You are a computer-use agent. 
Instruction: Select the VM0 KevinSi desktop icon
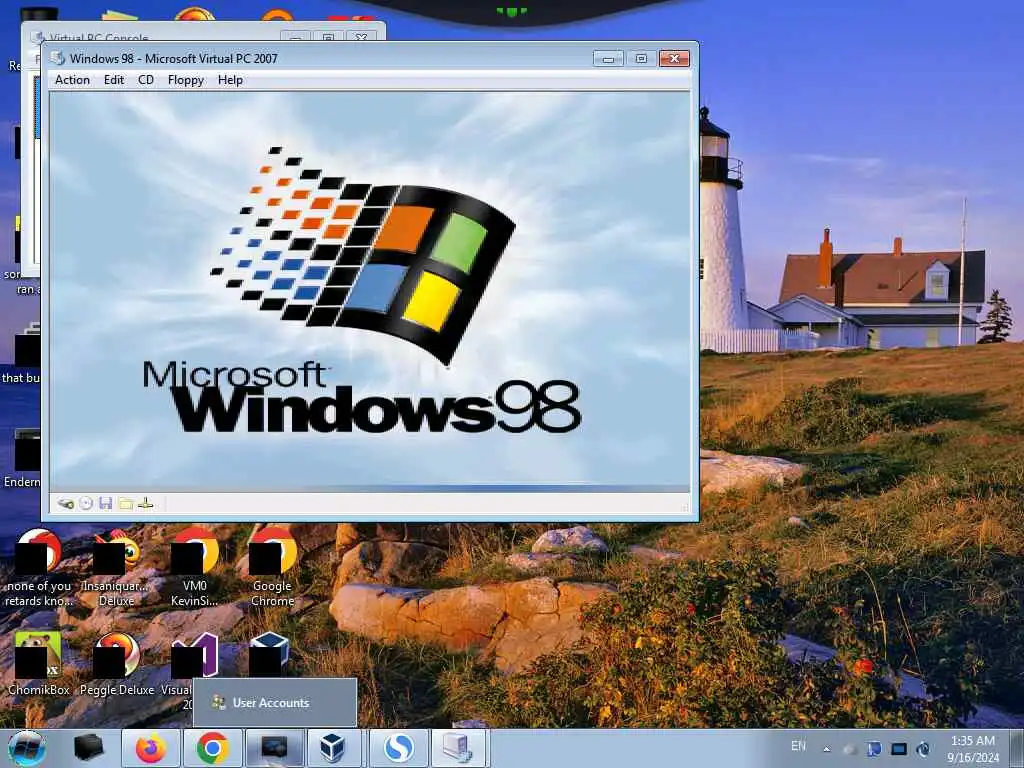(x=194, y=569)
